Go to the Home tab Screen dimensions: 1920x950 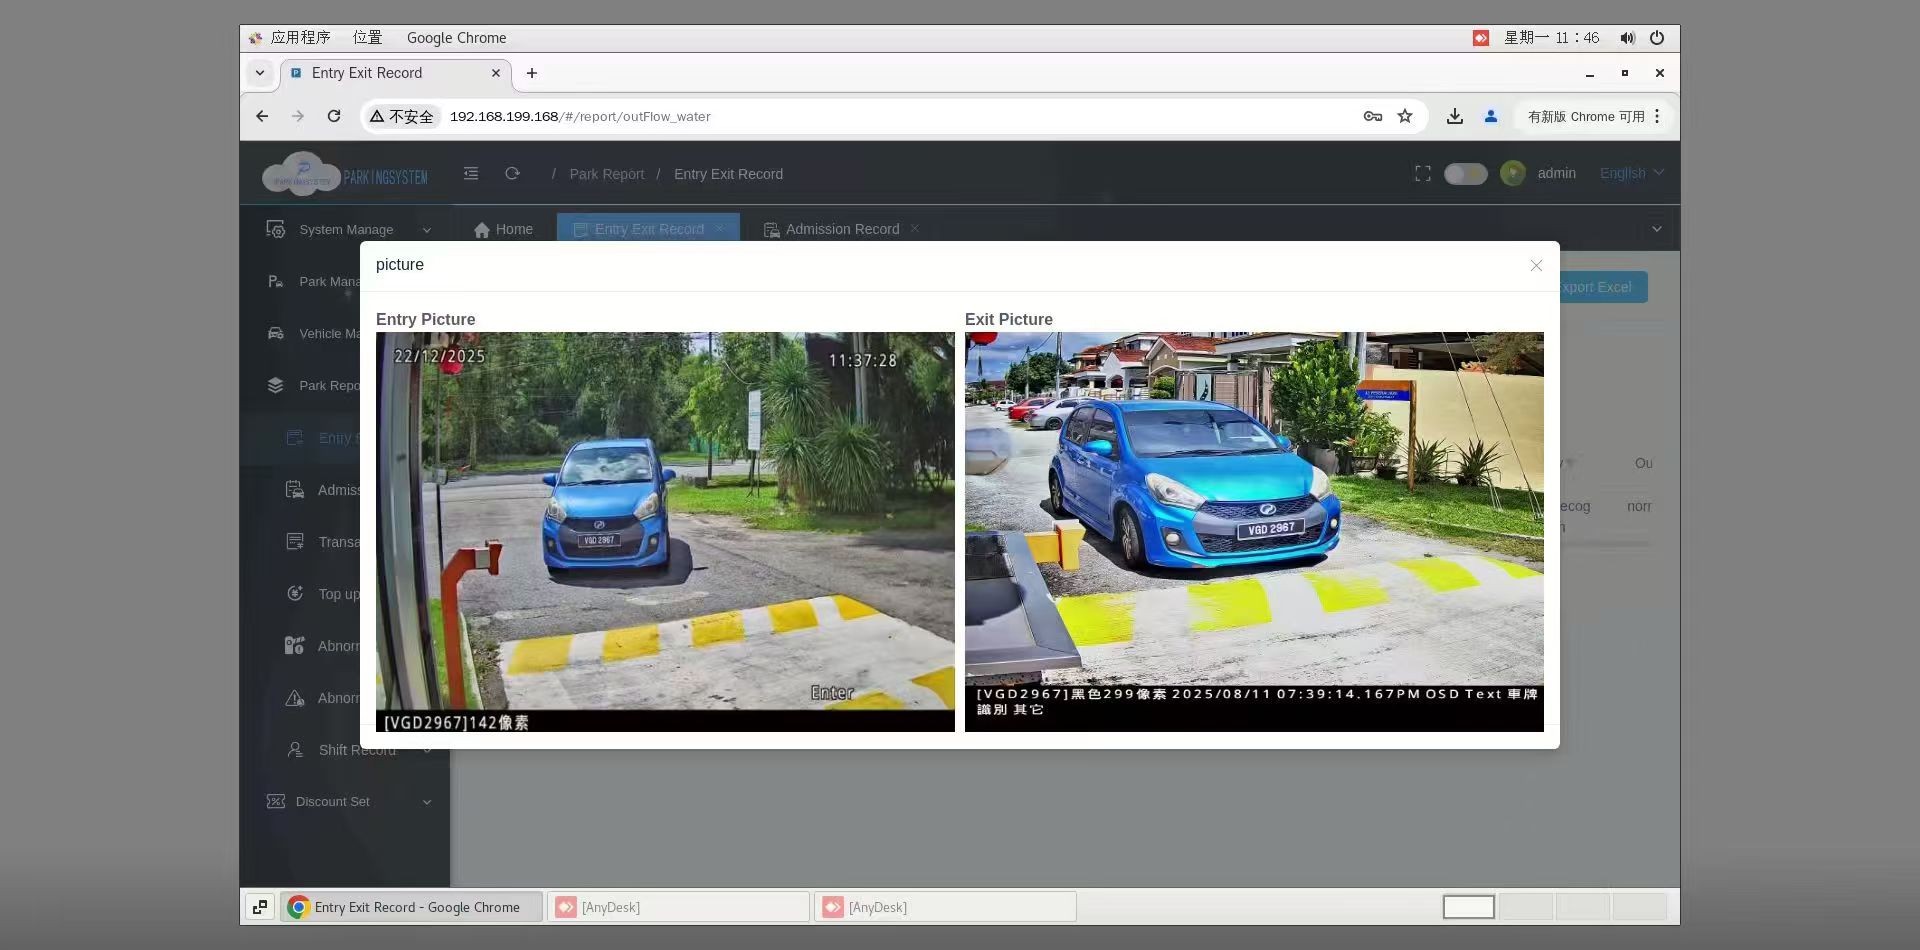503,229
